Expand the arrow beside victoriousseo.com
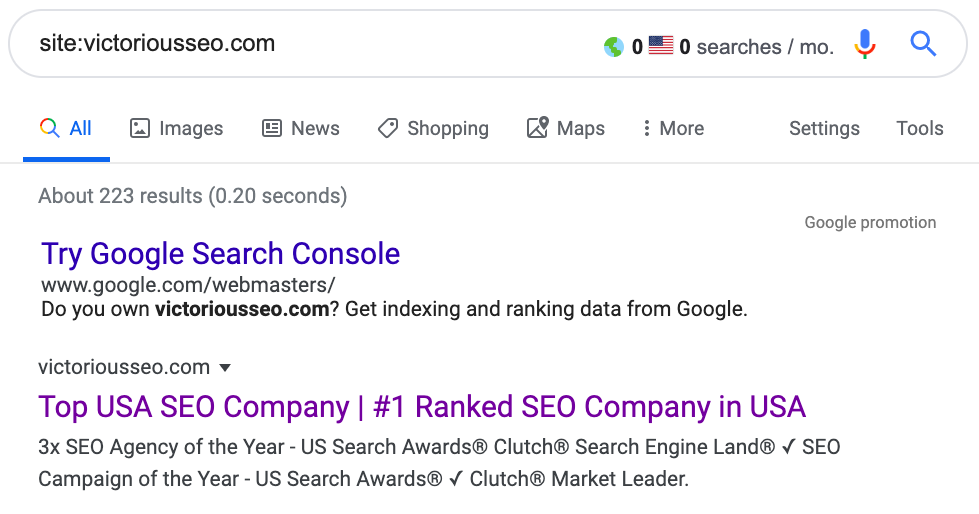Image resolution: width=979 pixels, height=514 pixels. click(x=225, y=368)
